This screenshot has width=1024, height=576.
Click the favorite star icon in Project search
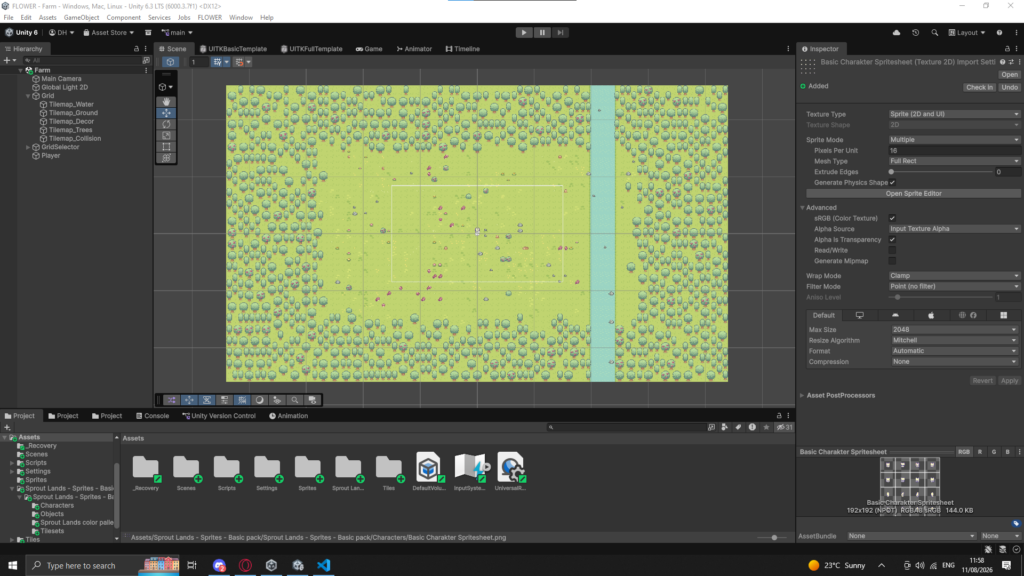pyautogui.click(x=766, y=427)
